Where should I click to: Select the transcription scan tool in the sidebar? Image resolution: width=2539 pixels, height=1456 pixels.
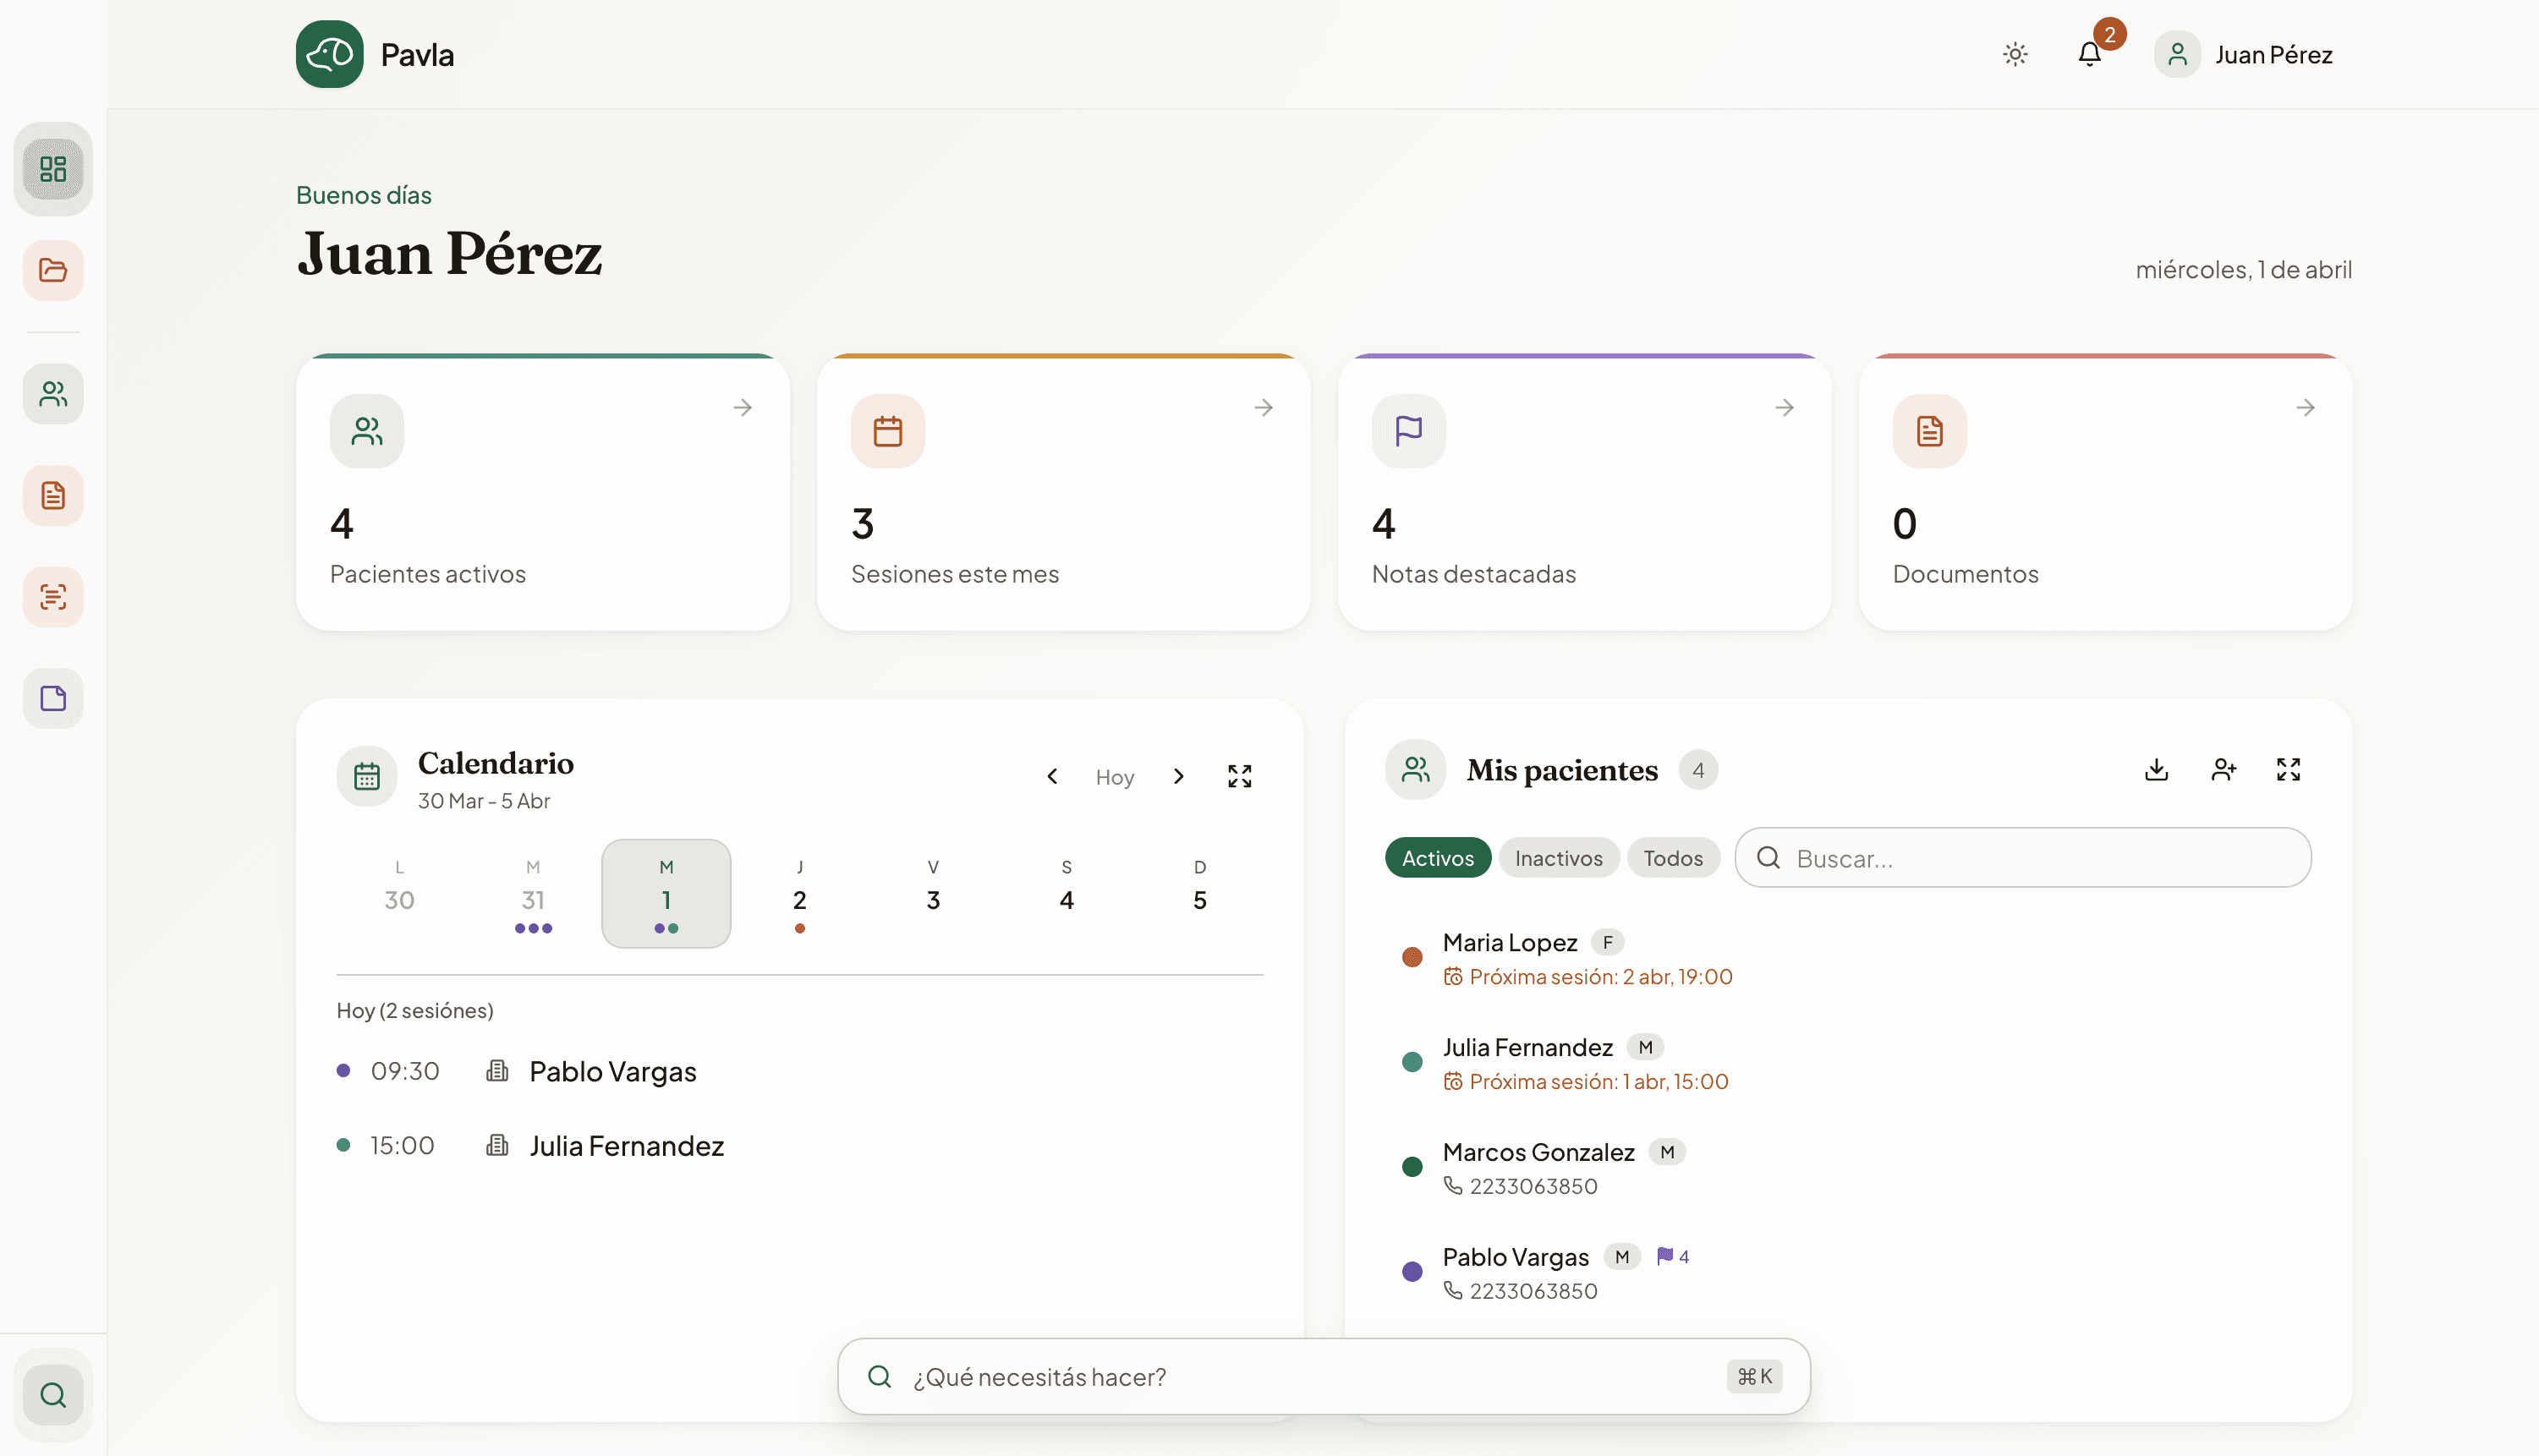[52, 597]
